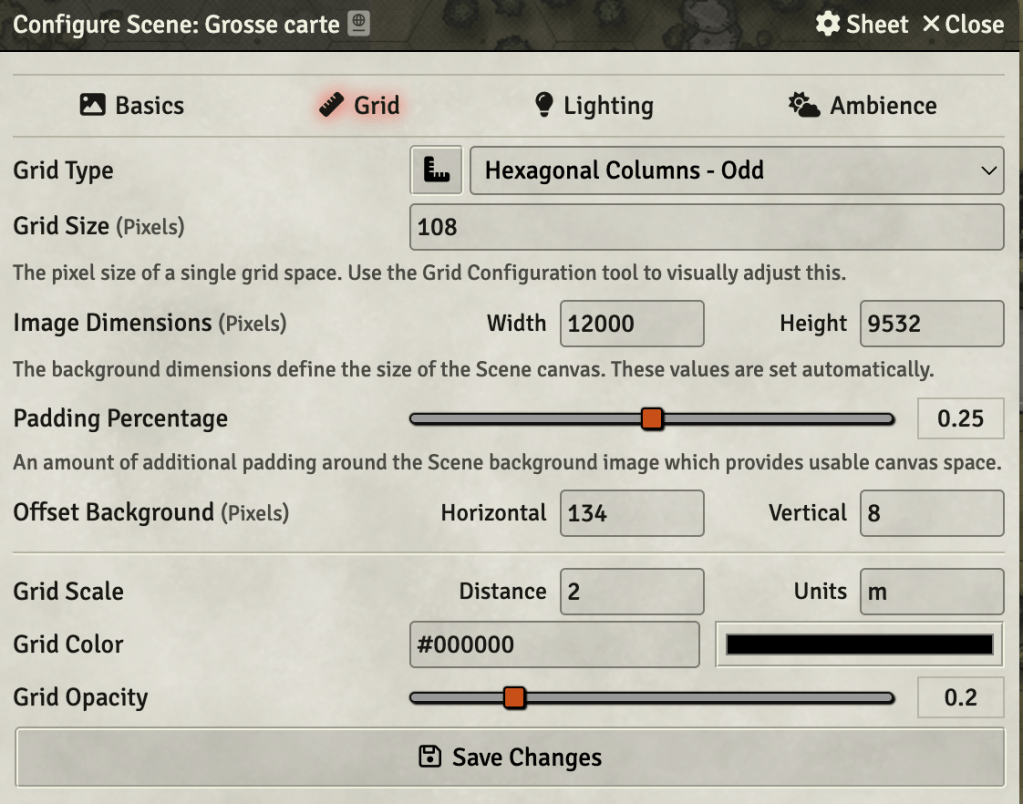
Task: Click the Sheet gear icon
Action: coord(828,24)
